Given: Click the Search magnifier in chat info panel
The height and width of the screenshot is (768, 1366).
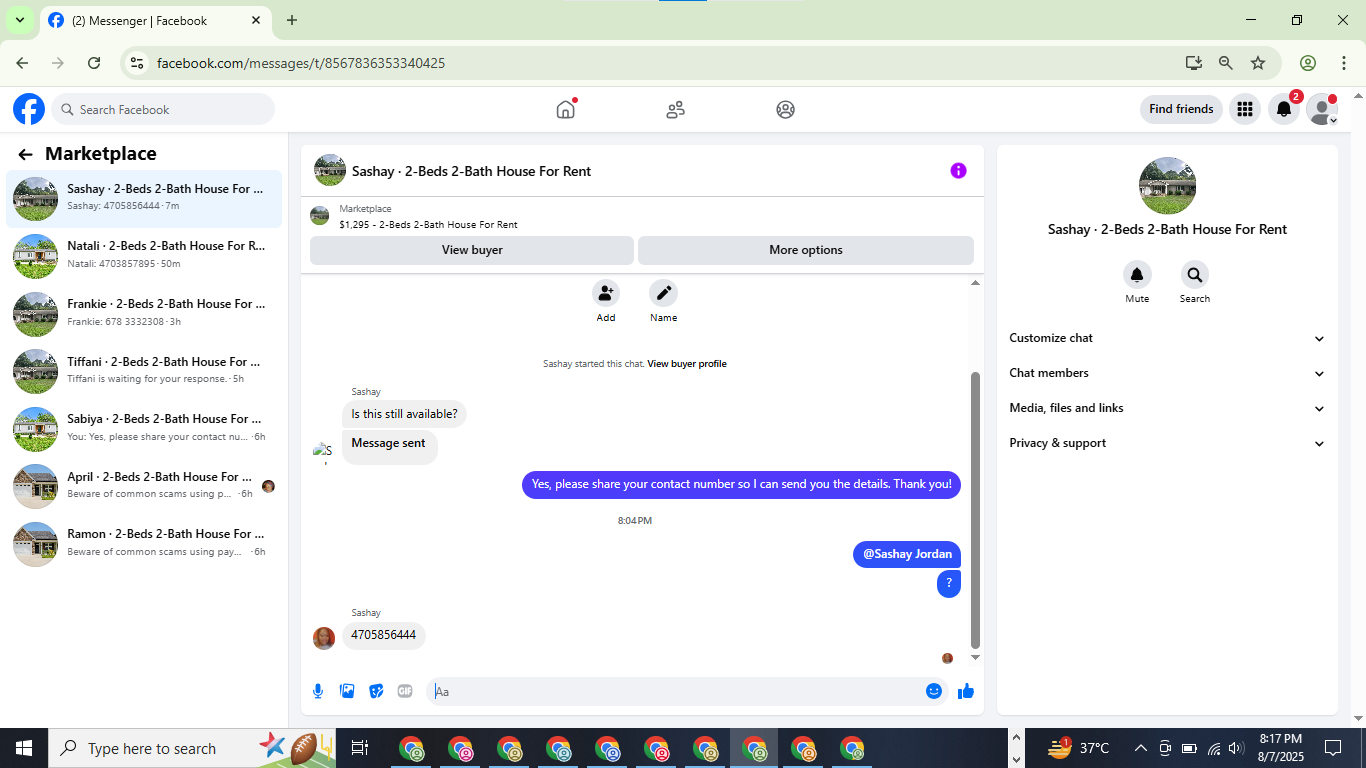Looking at the screenshot, I should click(x=1195, y=275).
